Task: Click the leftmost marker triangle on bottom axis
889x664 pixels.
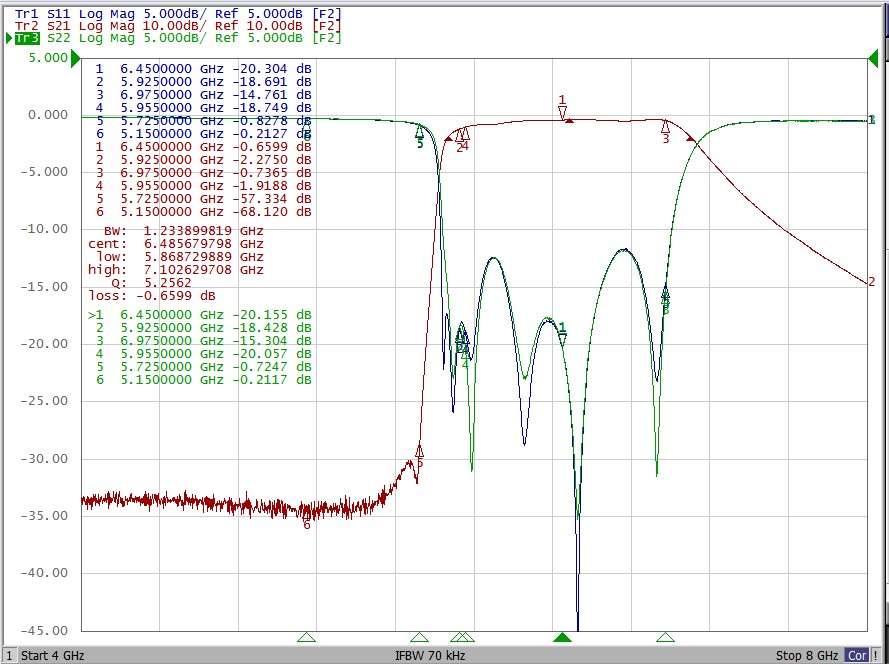Action: pos(306,637)
